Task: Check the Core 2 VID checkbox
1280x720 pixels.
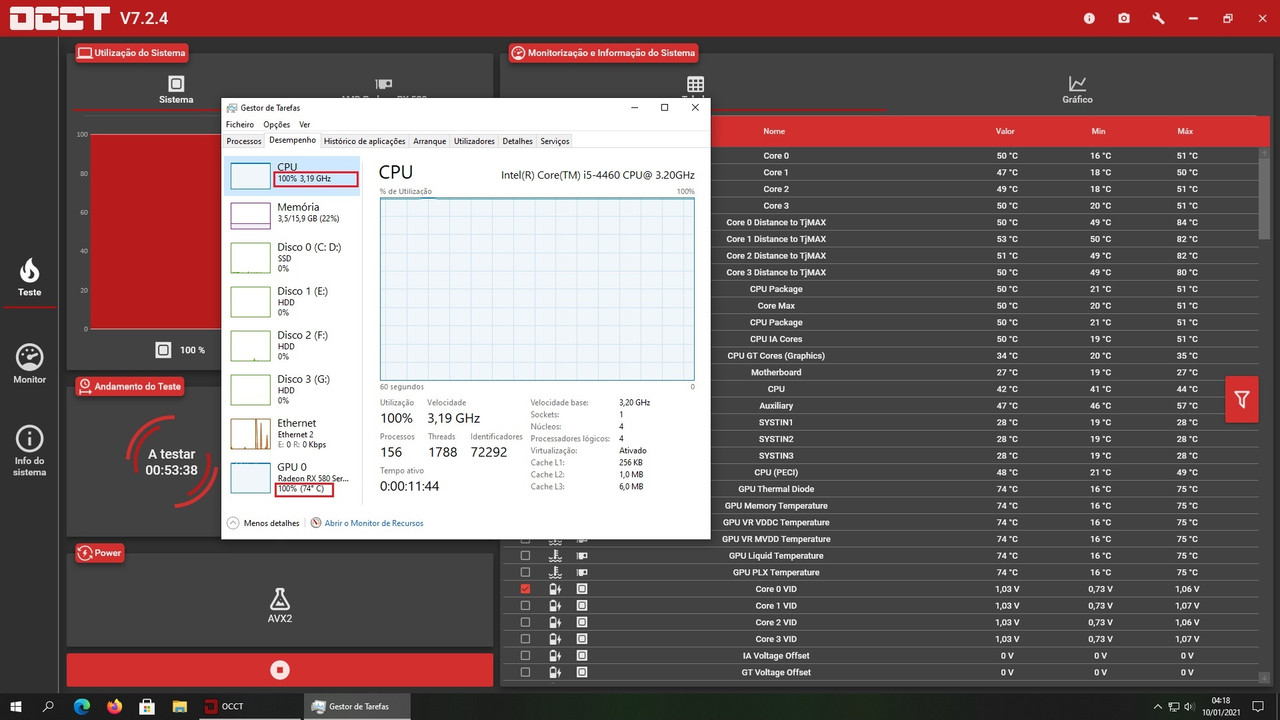Action: click(x=525, y=622)
